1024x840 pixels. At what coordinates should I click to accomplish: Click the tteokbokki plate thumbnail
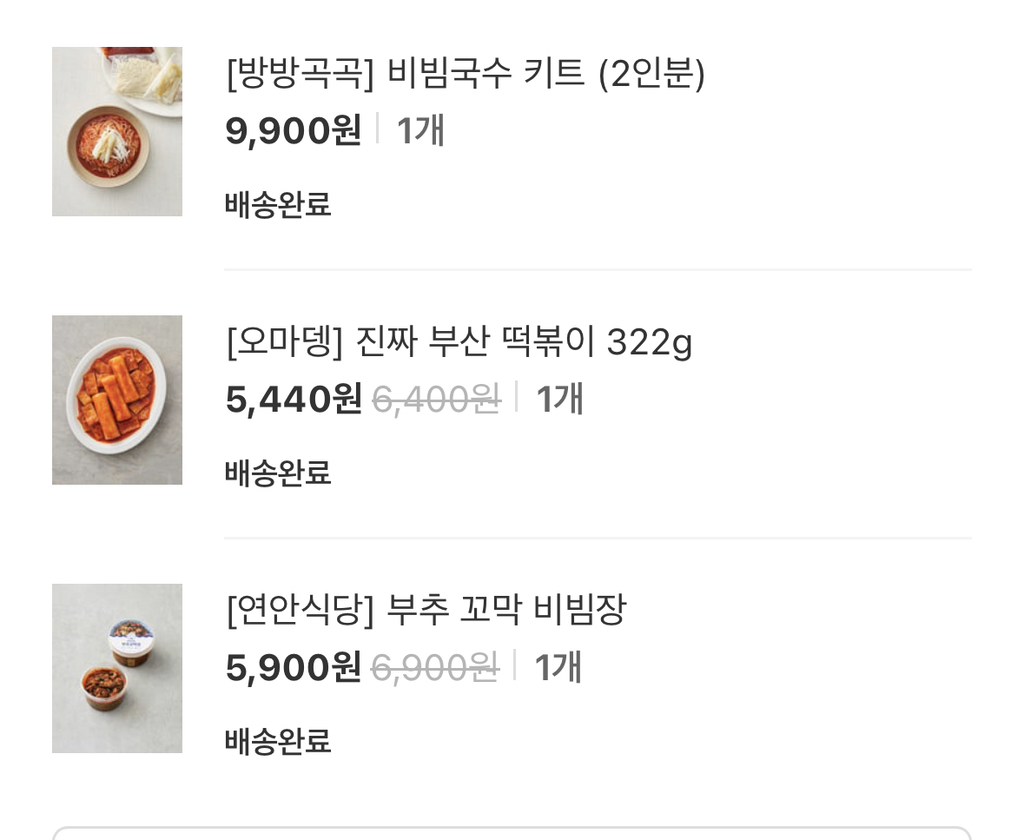coord(116,399)
